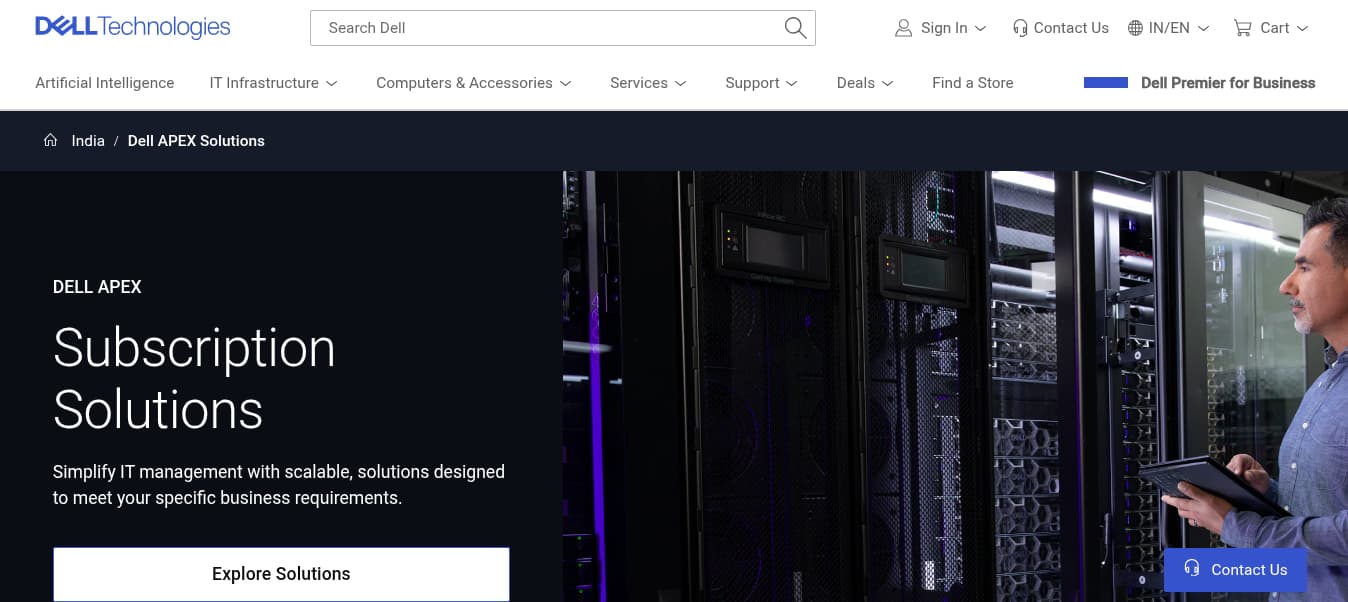The image size is (1348, 602).
Task: Expand the Cart chevron
Action: 1302,28
